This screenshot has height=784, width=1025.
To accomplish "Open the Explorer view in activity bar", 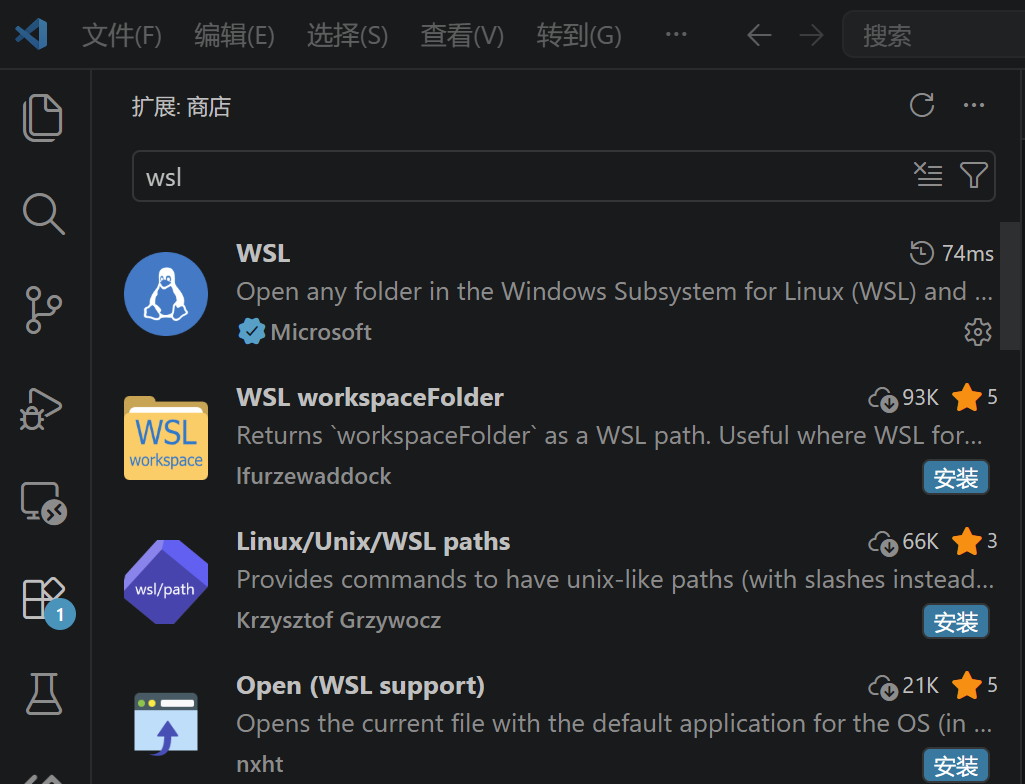I will [43, 118].
